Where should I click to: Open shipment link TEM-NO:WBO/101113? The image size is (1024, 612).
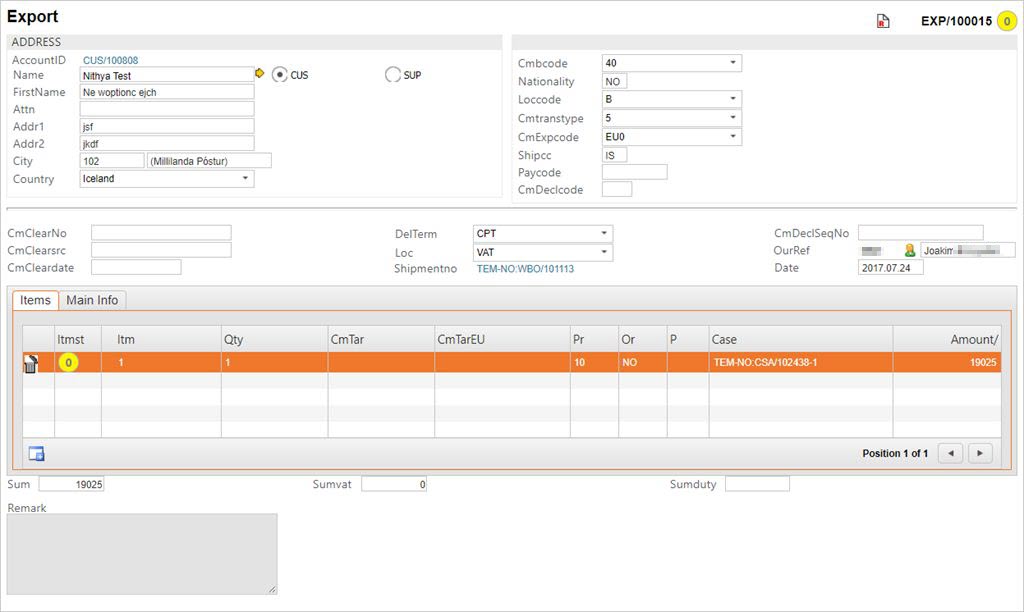pos(525,269)
